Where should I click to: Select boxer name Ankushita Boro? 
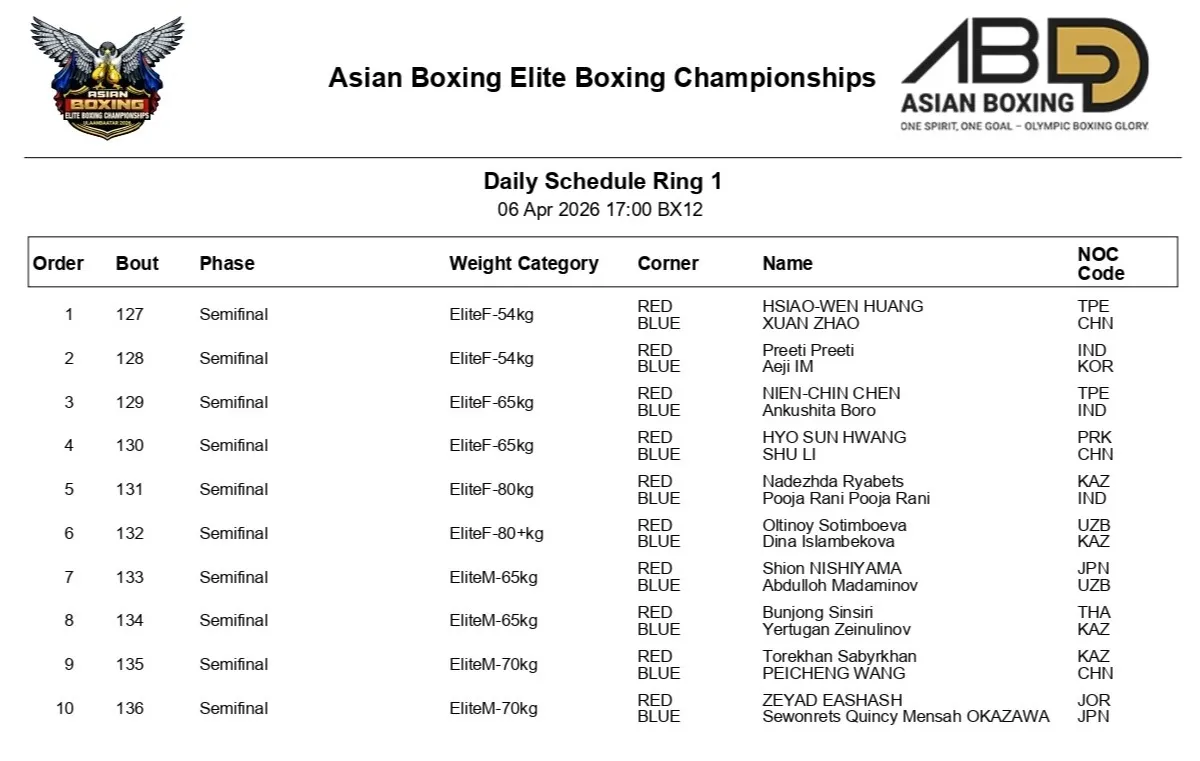click(x=818, y=410)
